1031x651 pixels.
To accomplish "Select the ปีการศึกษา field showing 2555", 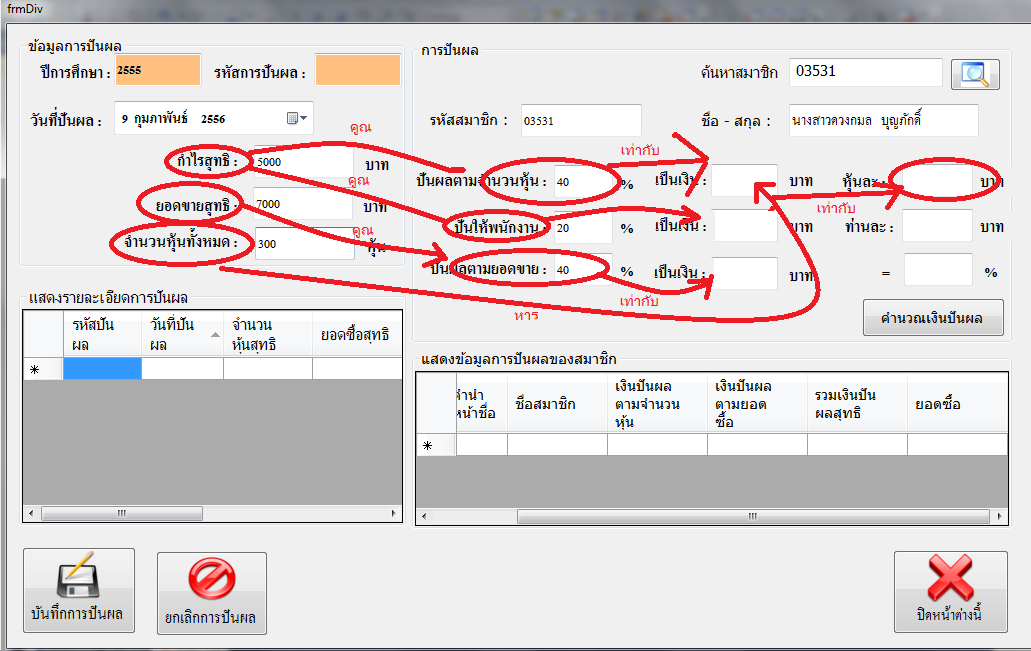I will point(158,70).
